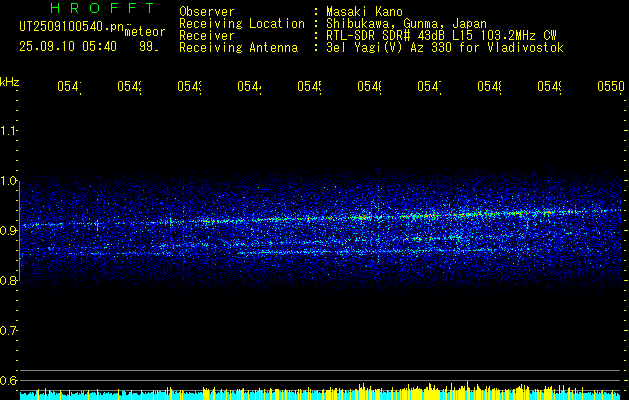
Task: Click Shibukawa, Gunma, Japan text
Action: [x=406, y=24]
